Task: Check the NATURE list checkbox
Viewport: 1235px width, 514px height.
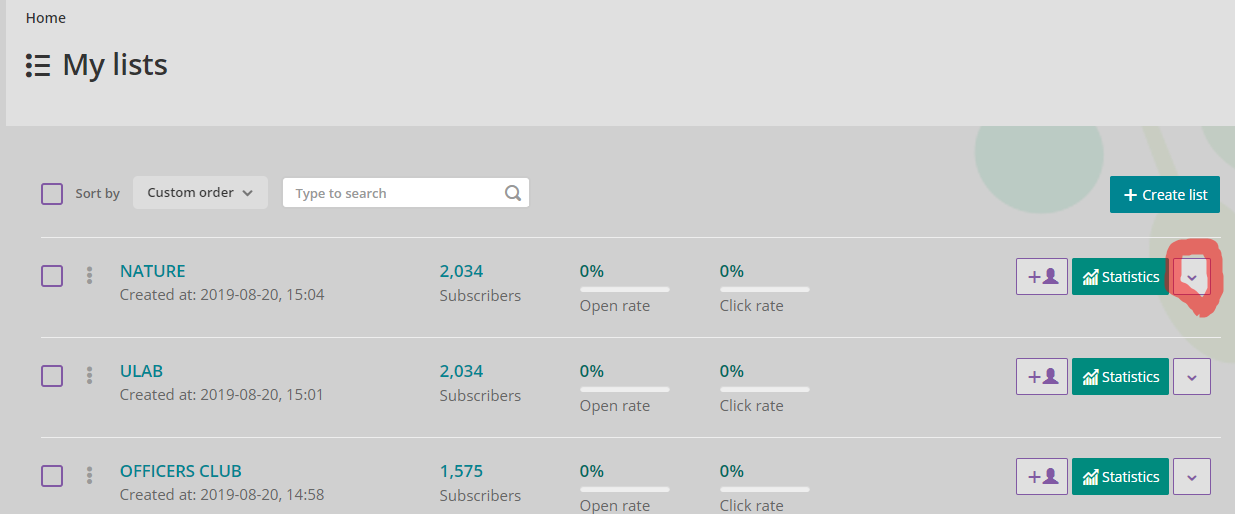Action: [x=52, y=276]
